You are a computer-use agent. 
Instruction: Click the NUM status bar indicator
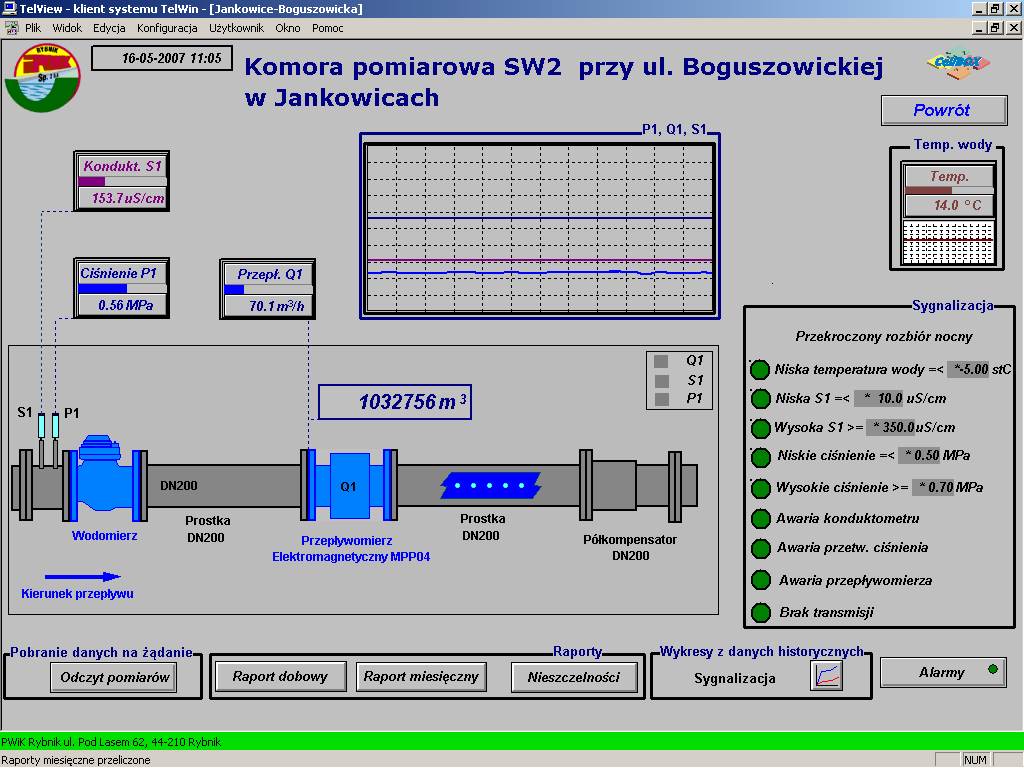[975, 760]
